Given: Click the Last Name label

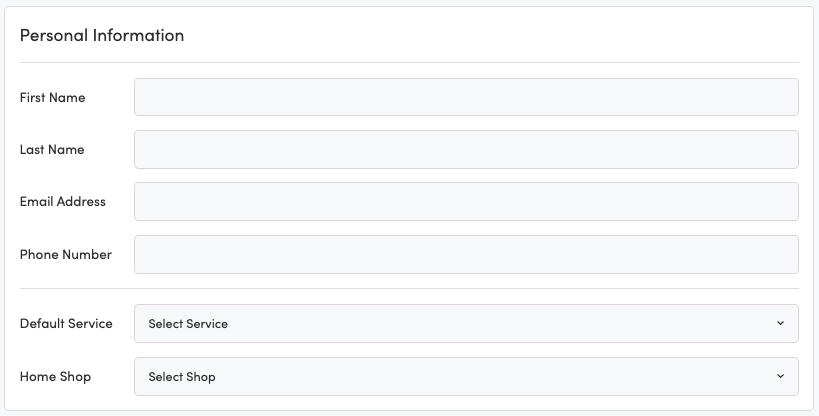Looking at the screenshot, I should point(52,149).
